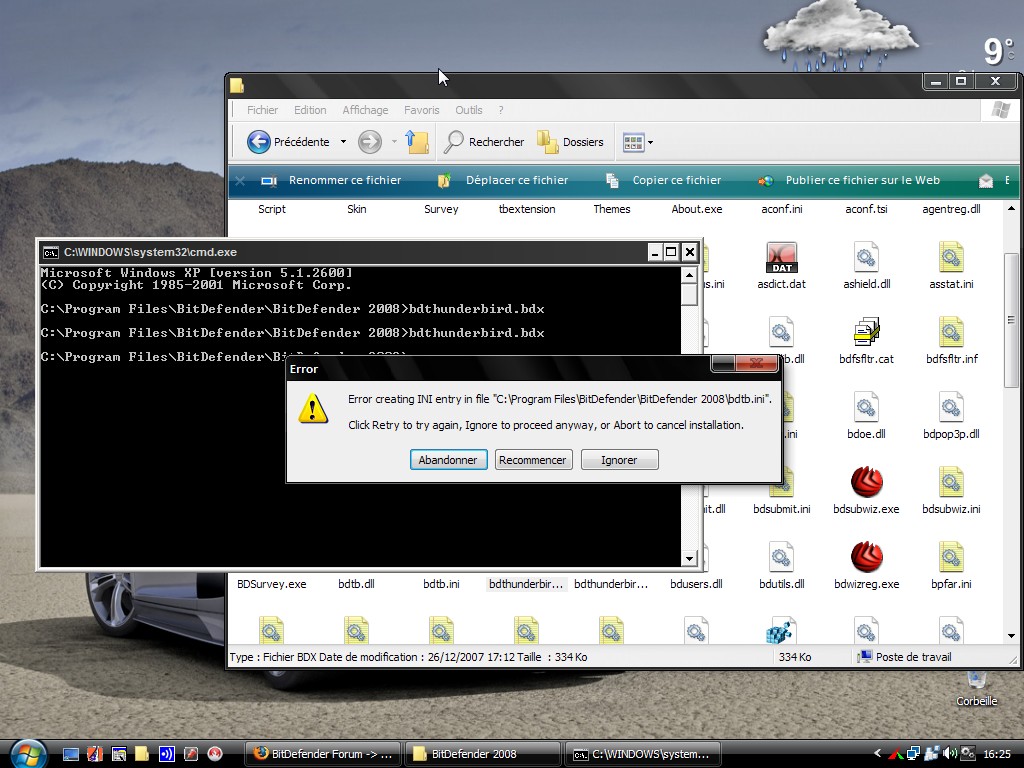Click cmd window scroll down arrow
The image size is (1024, 768).
[x=688, y=558]
